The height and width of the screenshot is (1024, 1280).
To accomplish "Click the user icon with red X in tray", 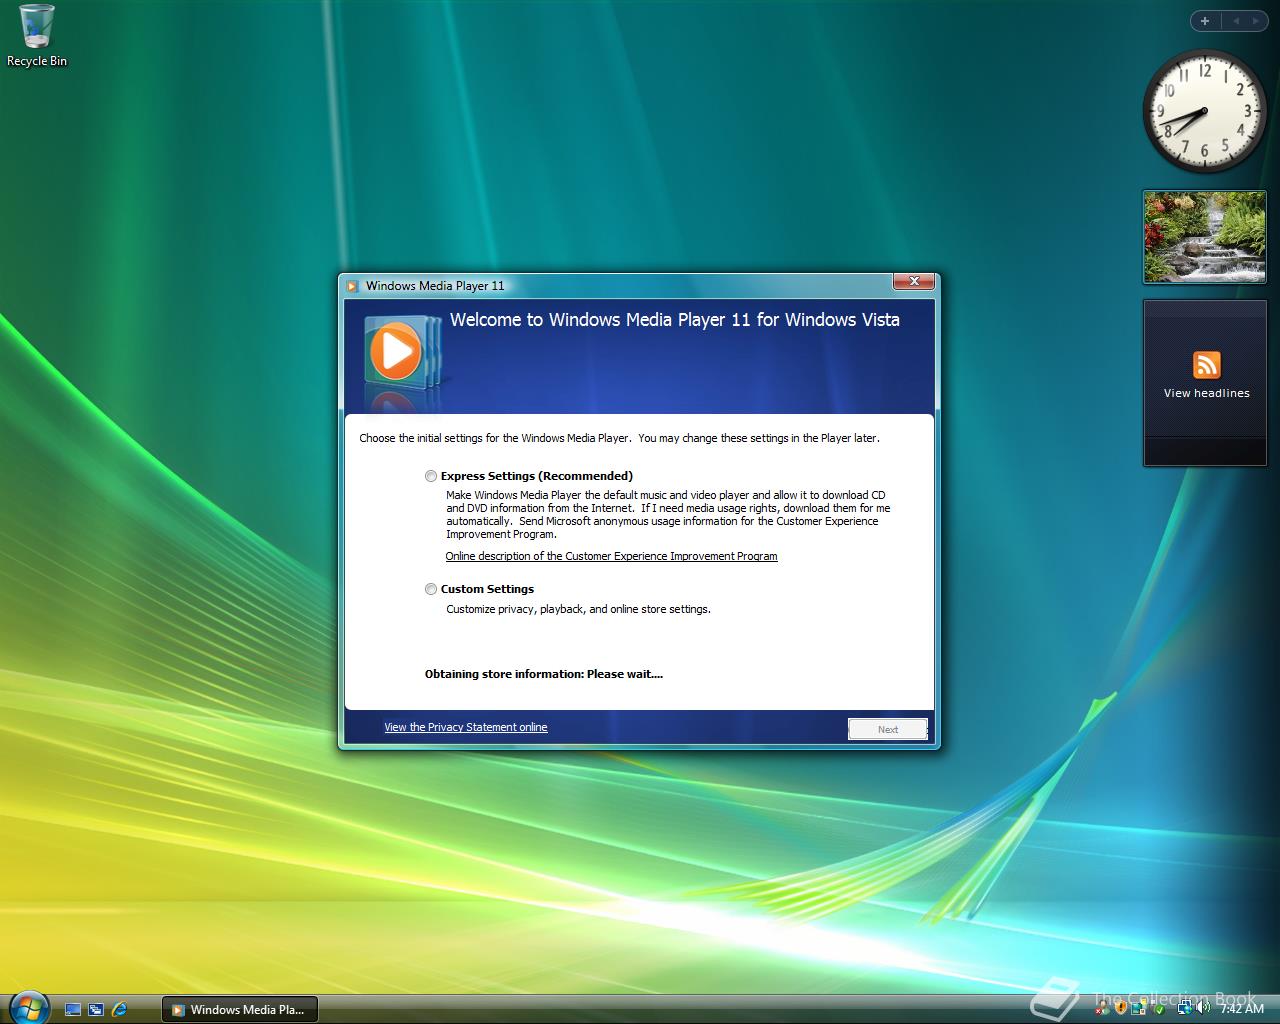I will click(1102, 1009).
